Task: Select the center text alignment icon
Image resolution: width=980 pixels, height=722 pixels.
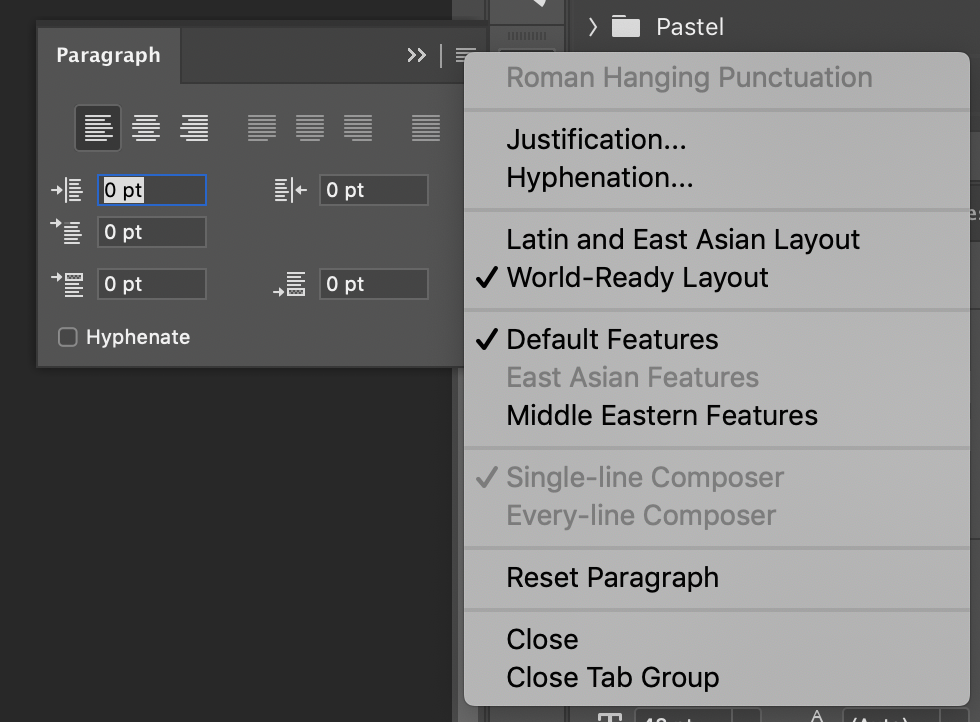Action: pyautogui.click(x=146, y=128)
